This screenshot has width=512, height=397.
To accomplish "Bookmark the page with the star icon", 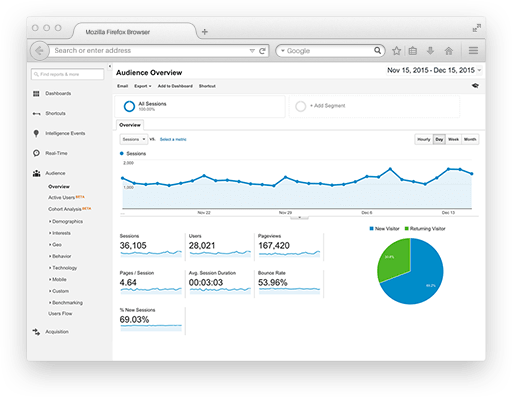I will point(396,51).
